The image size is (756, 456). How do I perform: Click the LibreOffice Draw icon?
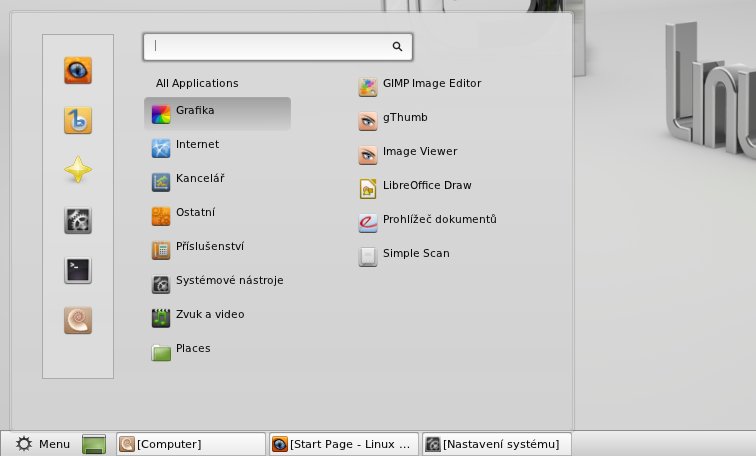(x=368, y=189)
